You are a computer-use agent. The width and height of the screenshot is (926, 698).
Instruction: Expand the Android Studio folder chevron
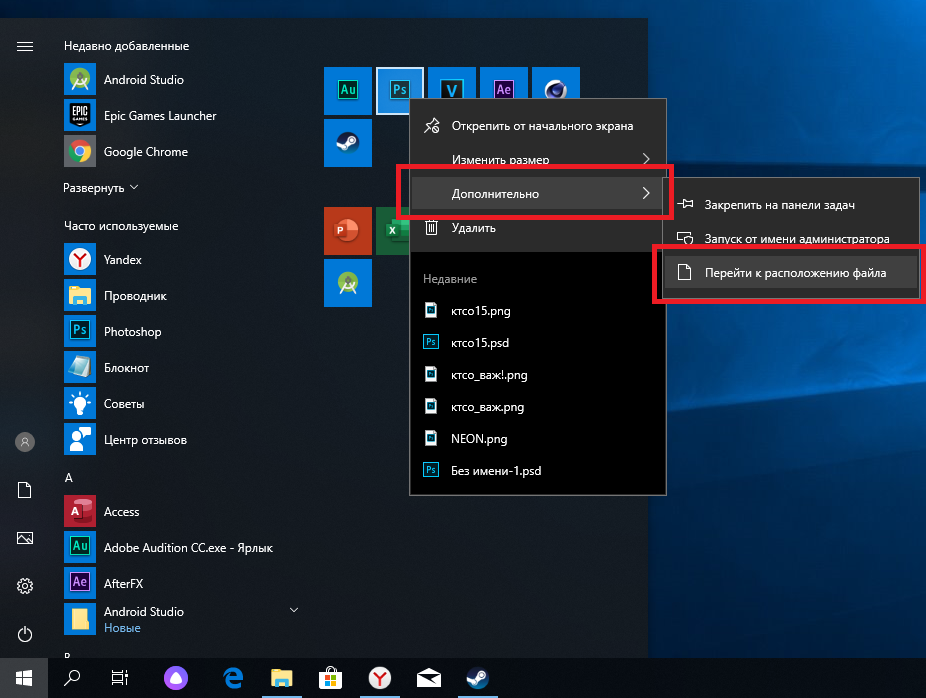point(294,610)
